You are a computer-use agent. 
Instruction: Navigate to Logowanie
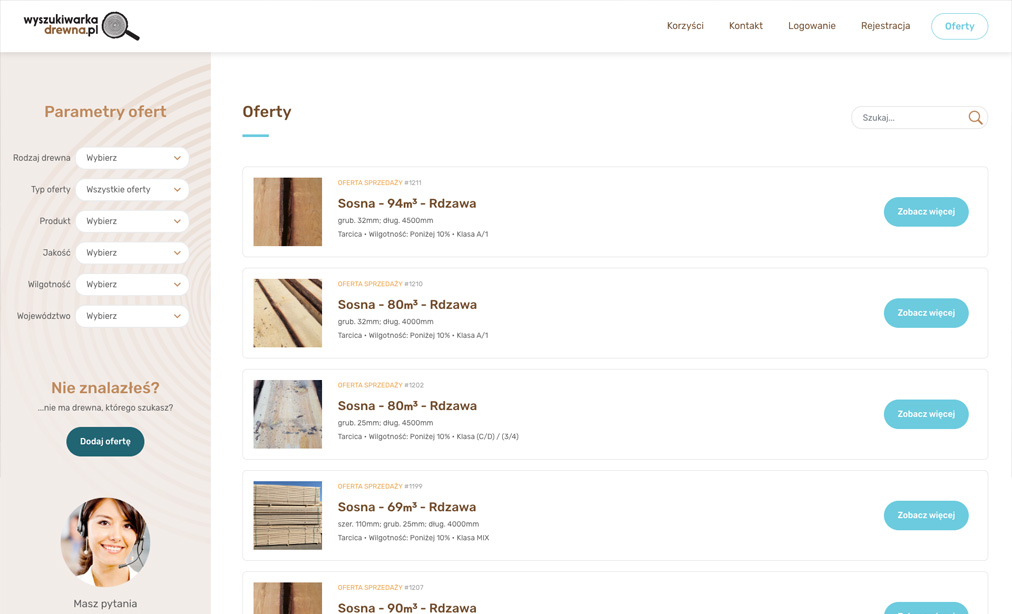coord(811,26)
